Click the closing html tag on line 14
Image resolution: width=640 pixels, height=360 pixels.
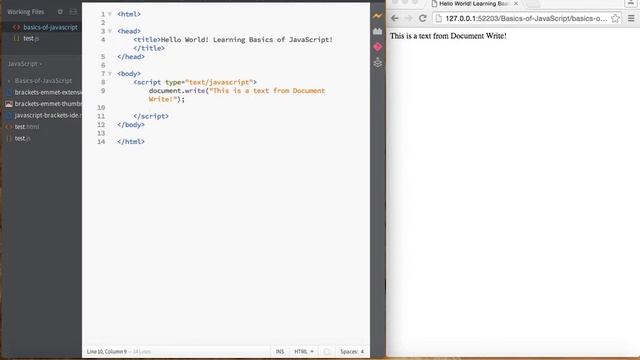131,142
